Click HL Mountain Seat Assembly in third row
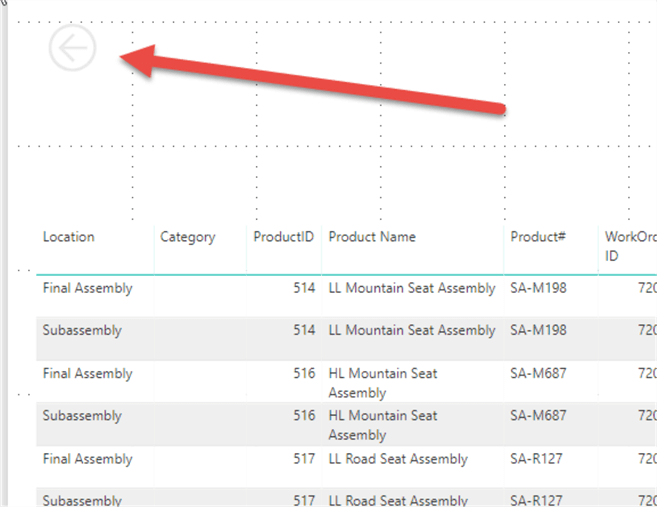The height and width of the screenshot is (507, 657). (x=383, y=383)
